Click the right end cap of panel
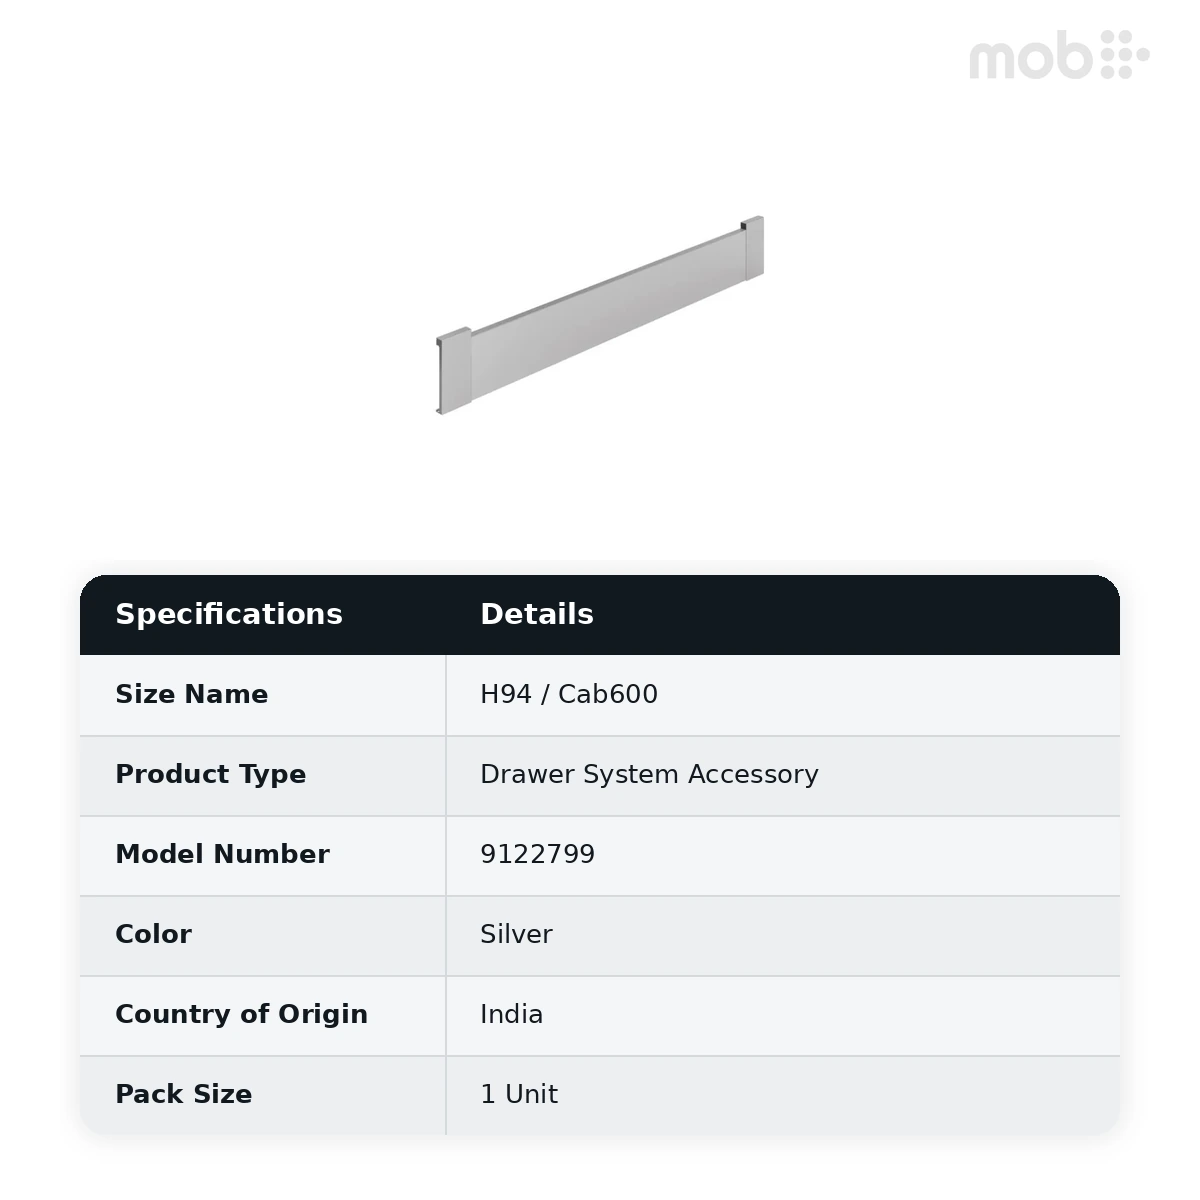 753,248
